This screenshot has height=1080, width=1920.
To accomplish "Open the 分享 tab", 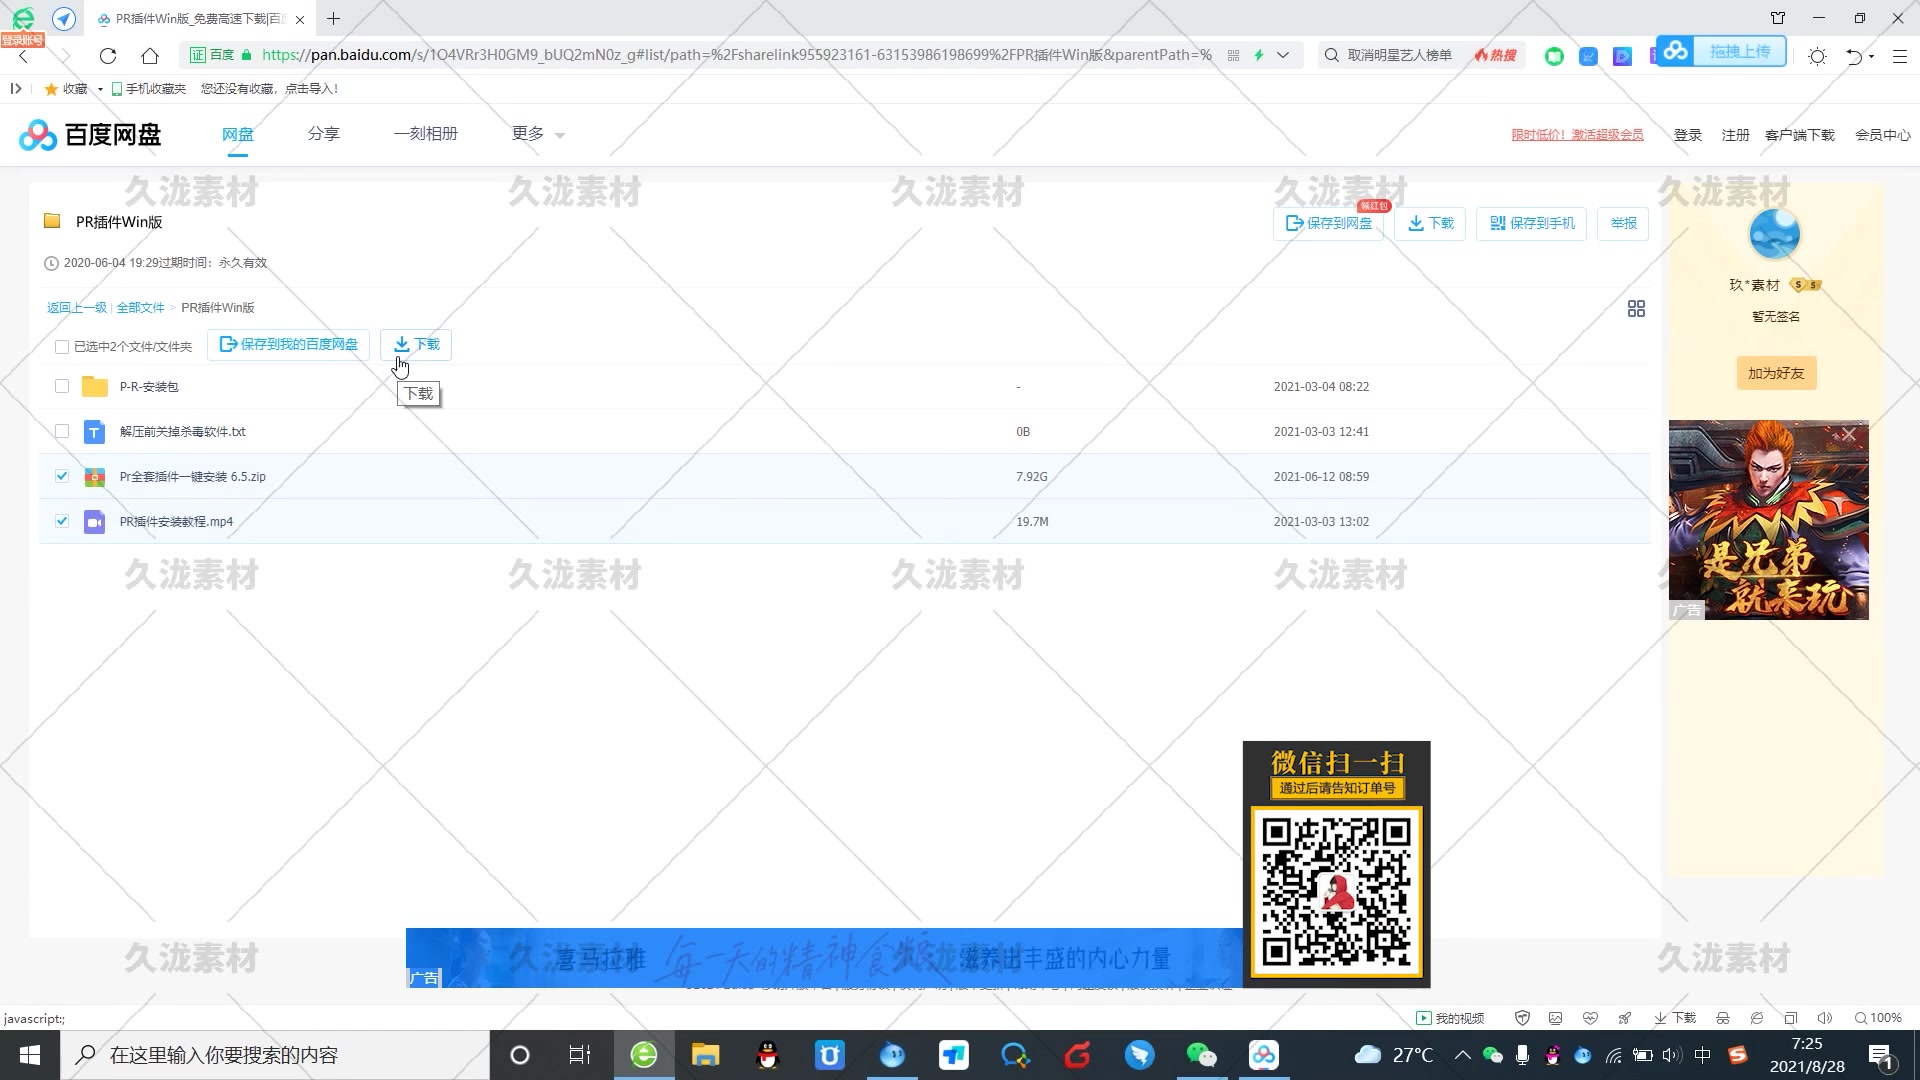I will 323,134.
